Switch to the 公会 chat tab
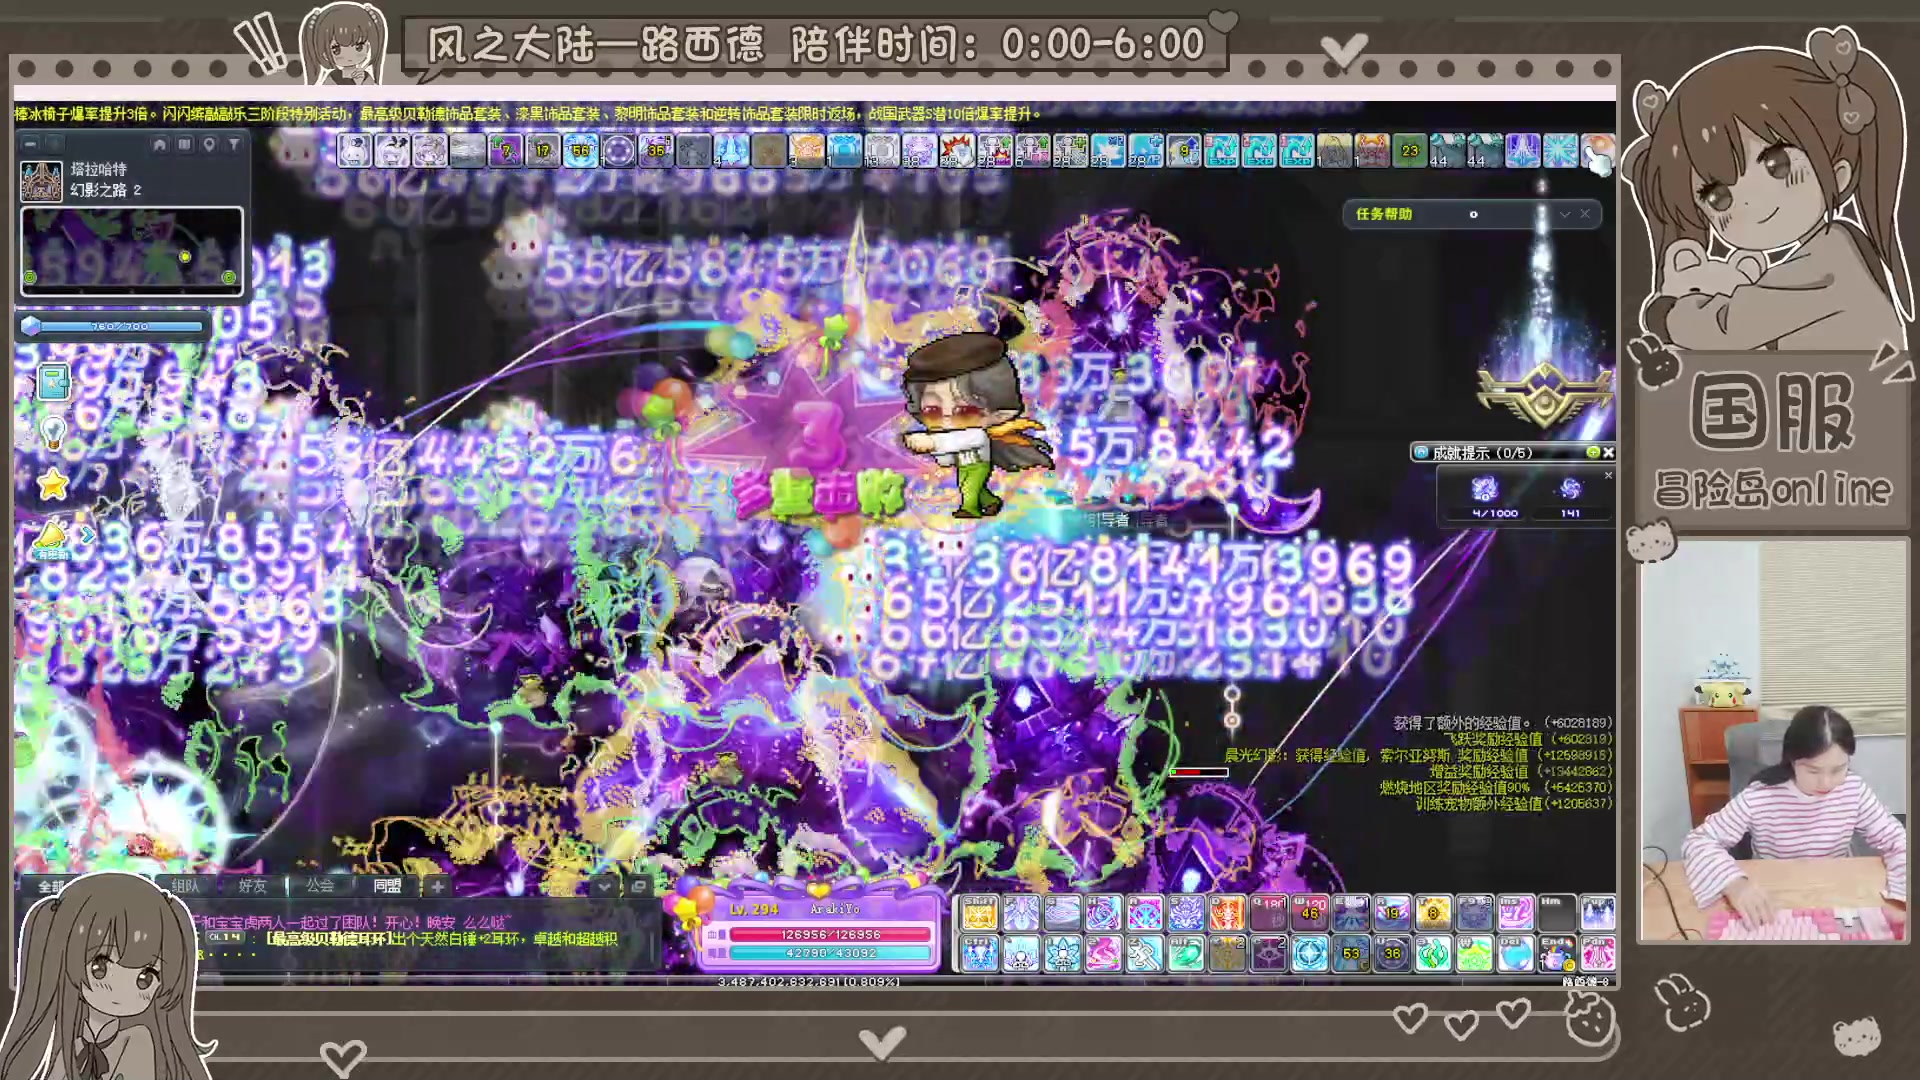The width and height of the screenshot is (1920, 1080). (320, 886)
